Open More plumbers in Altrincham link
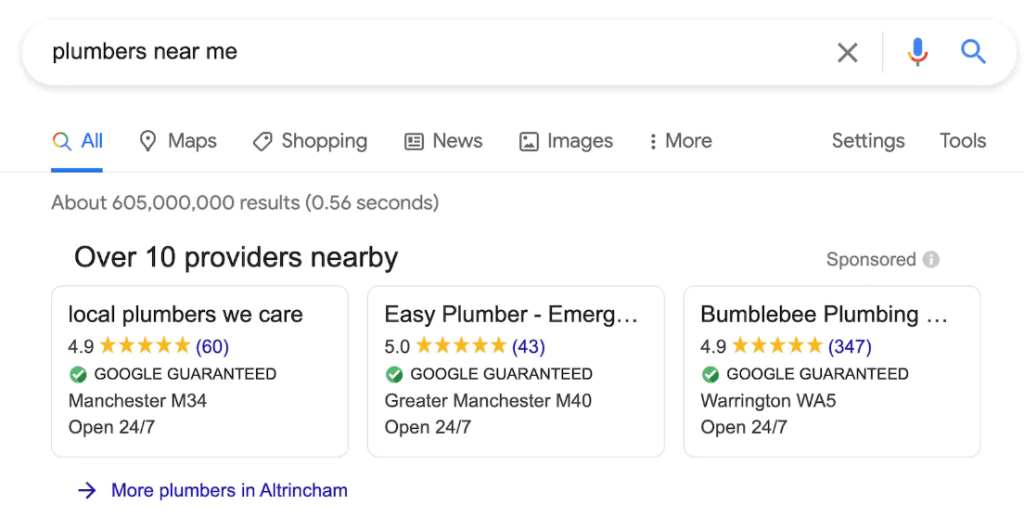This screenshot has width=1024, height=518. pyautogui.click(x=229, y=491)
